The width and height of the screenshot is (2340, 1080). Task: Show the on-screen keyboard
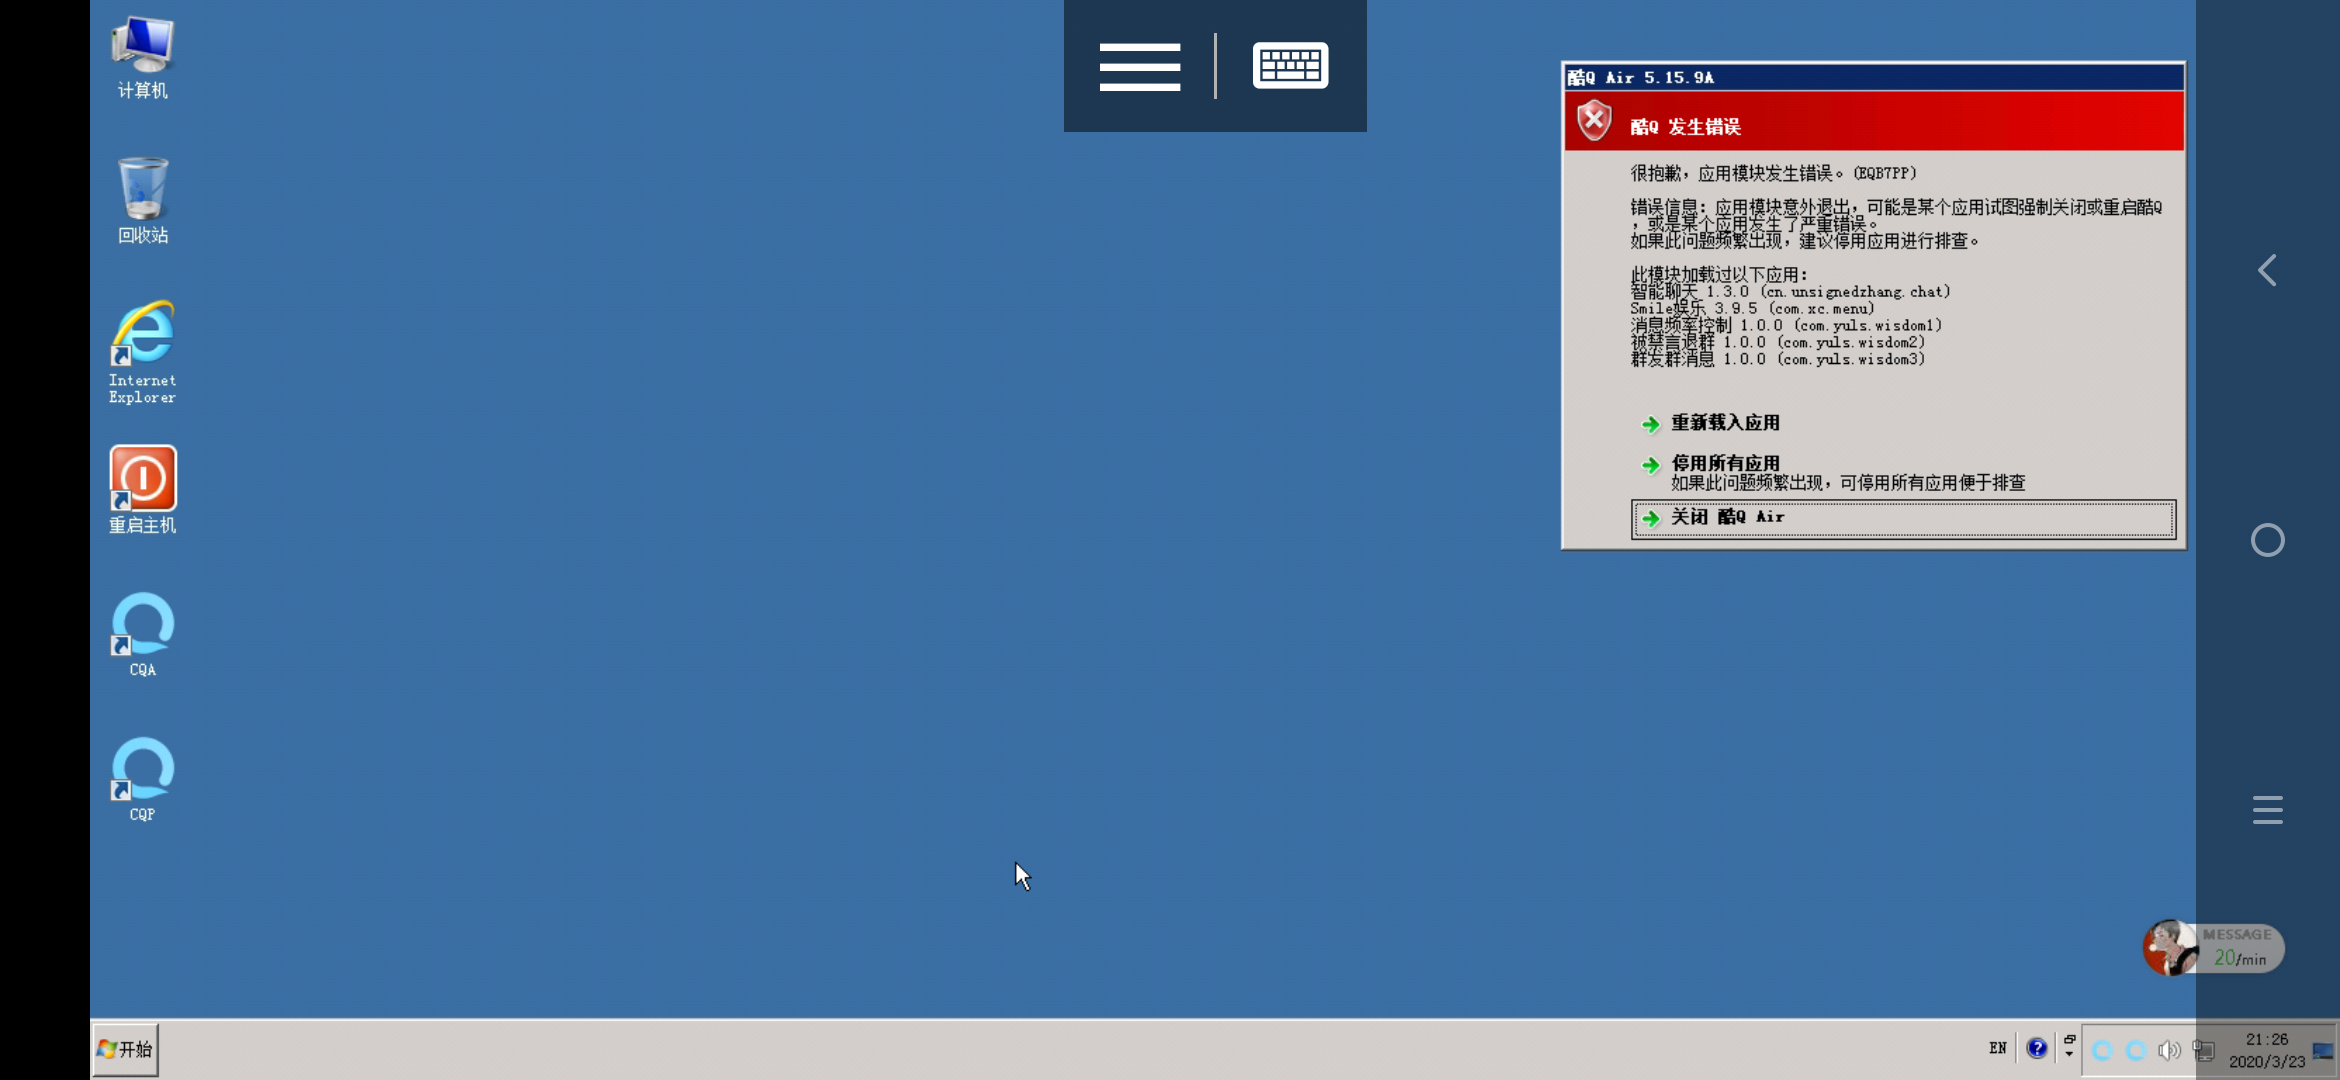1290,66
